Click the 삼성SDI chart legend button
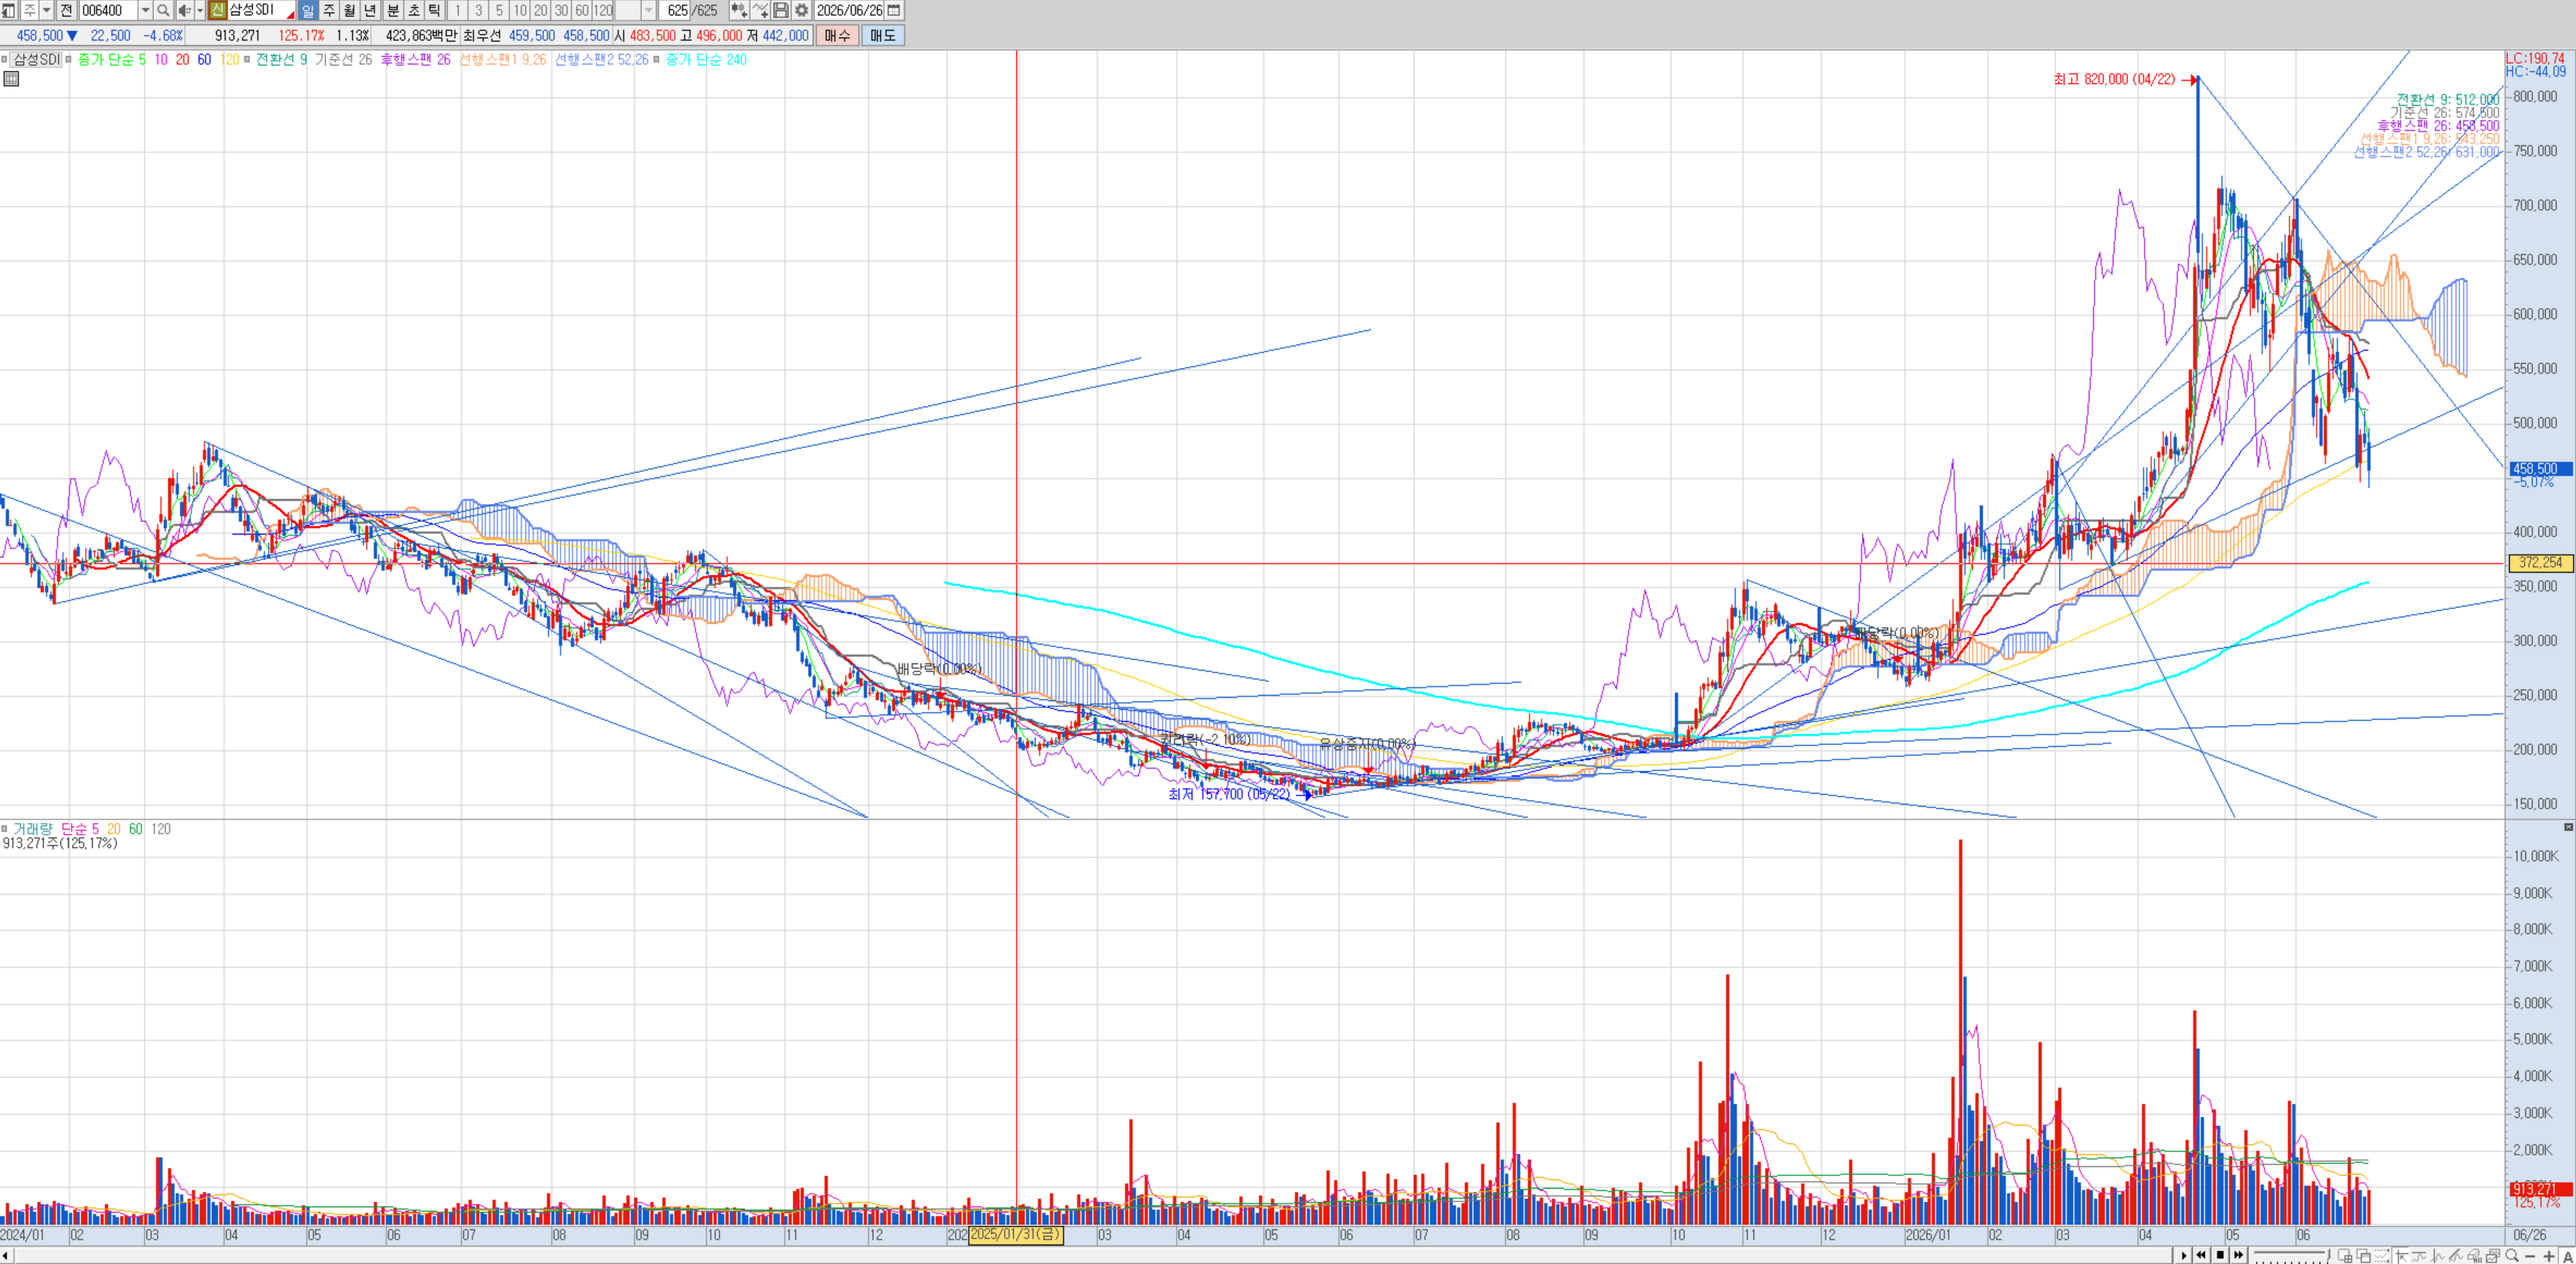The width and height of the screenshot is (2576, 1264). [x=36, y=60]
